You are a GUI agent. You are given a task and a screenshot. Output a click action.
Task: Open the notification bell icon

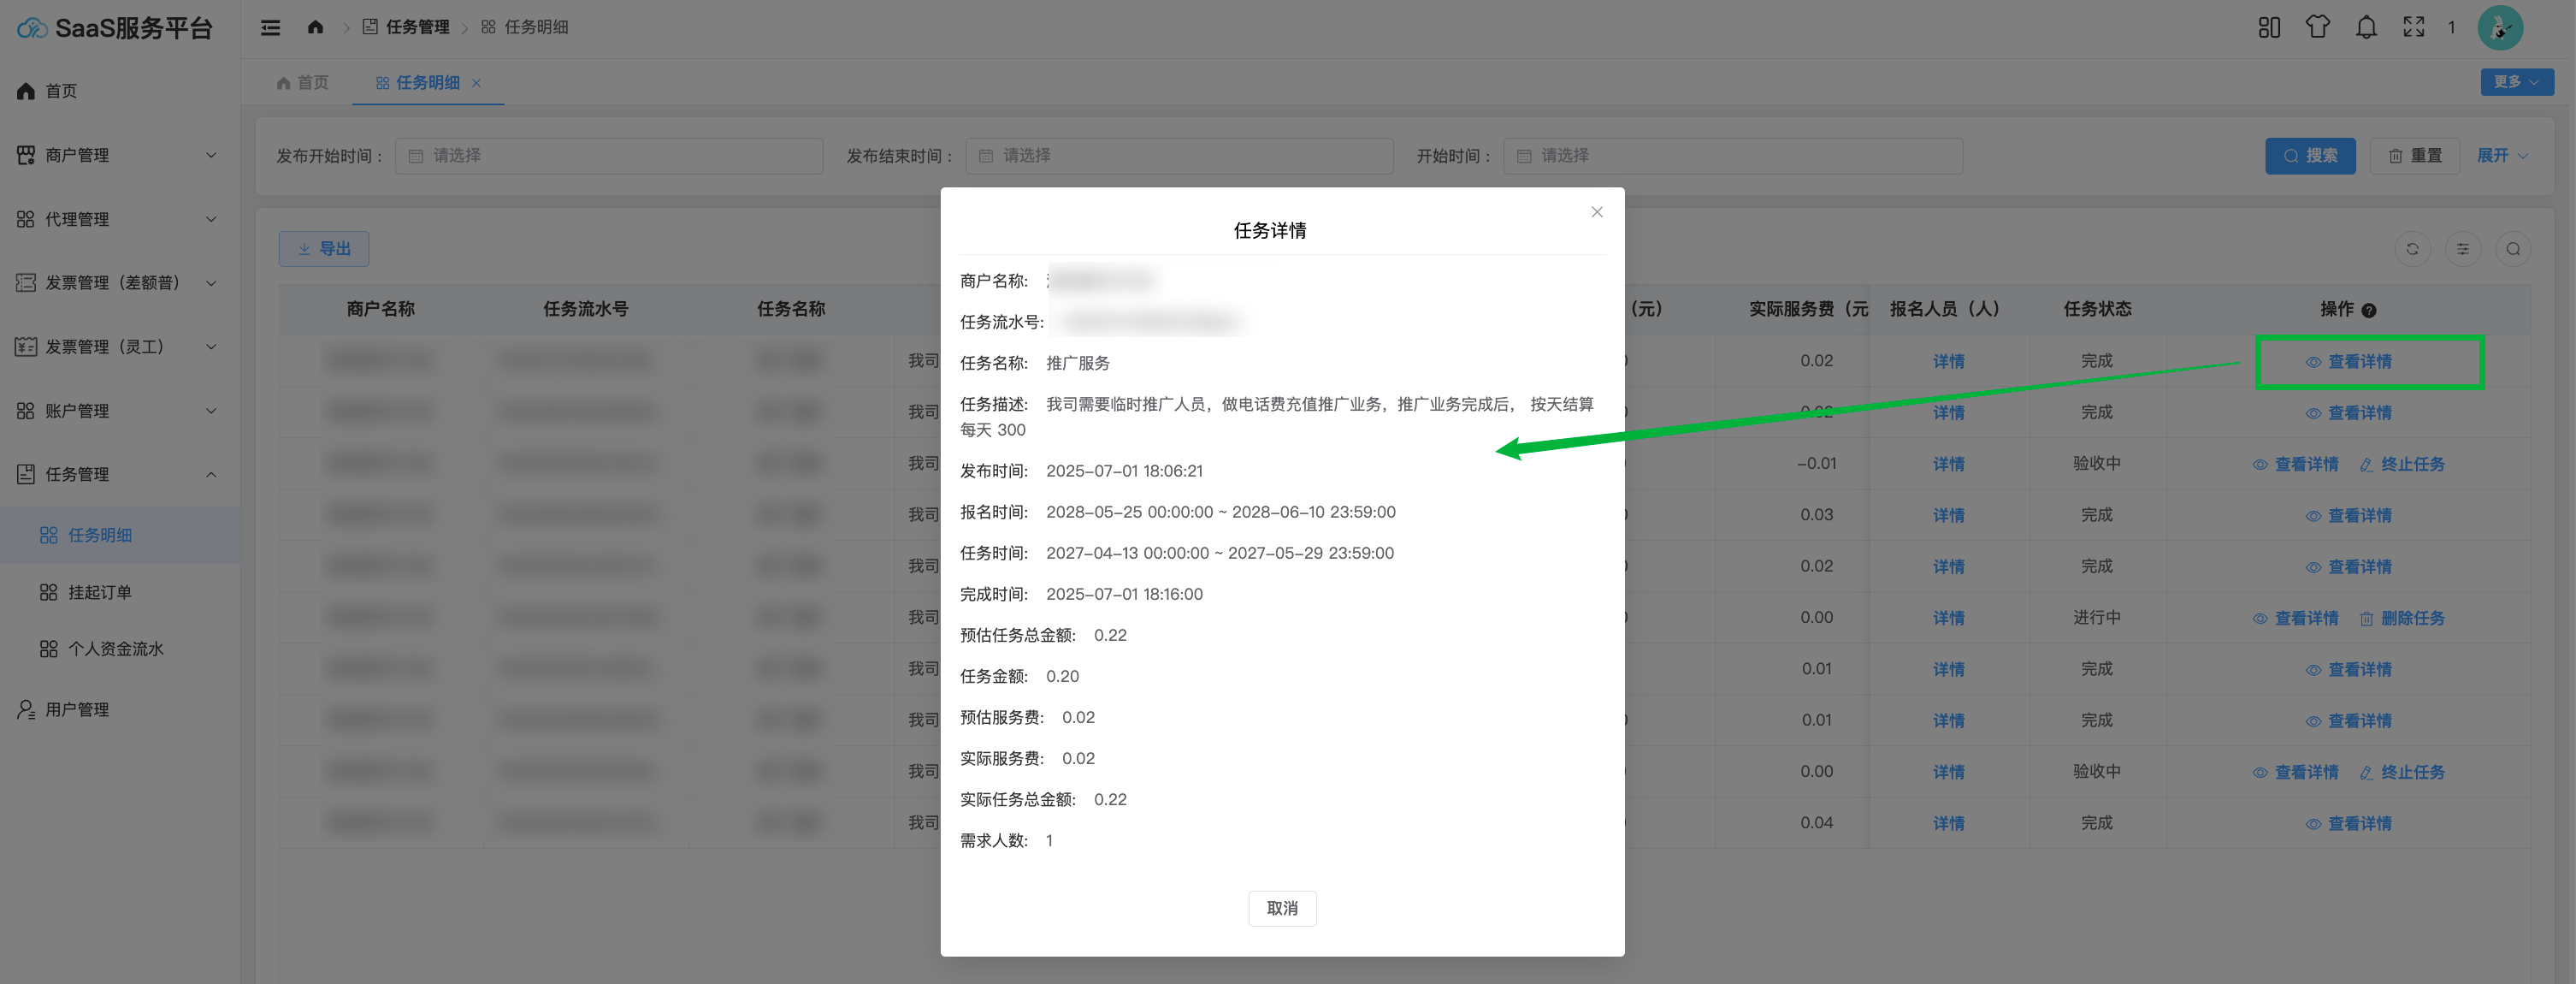[2365, 27]
